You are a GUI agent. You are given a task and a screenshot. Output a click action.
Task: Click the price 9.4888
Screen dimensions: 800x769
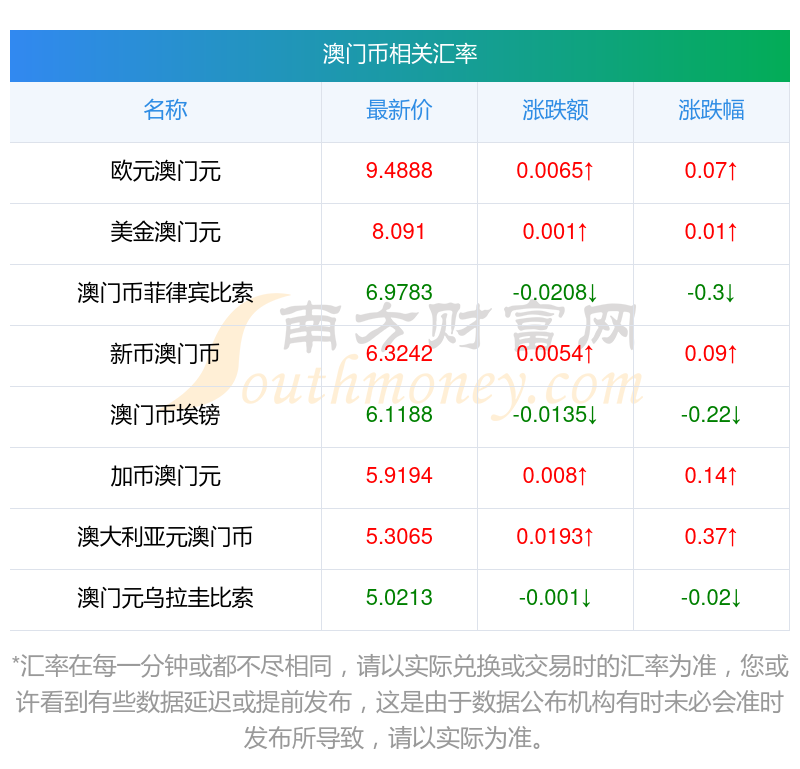[399, 170]
